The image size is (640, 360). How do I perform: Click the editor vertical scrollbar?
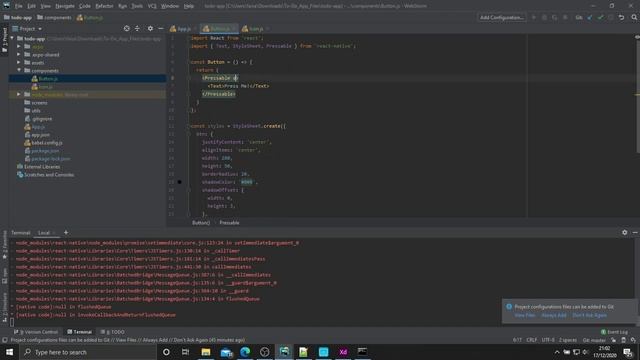(638, 94)
